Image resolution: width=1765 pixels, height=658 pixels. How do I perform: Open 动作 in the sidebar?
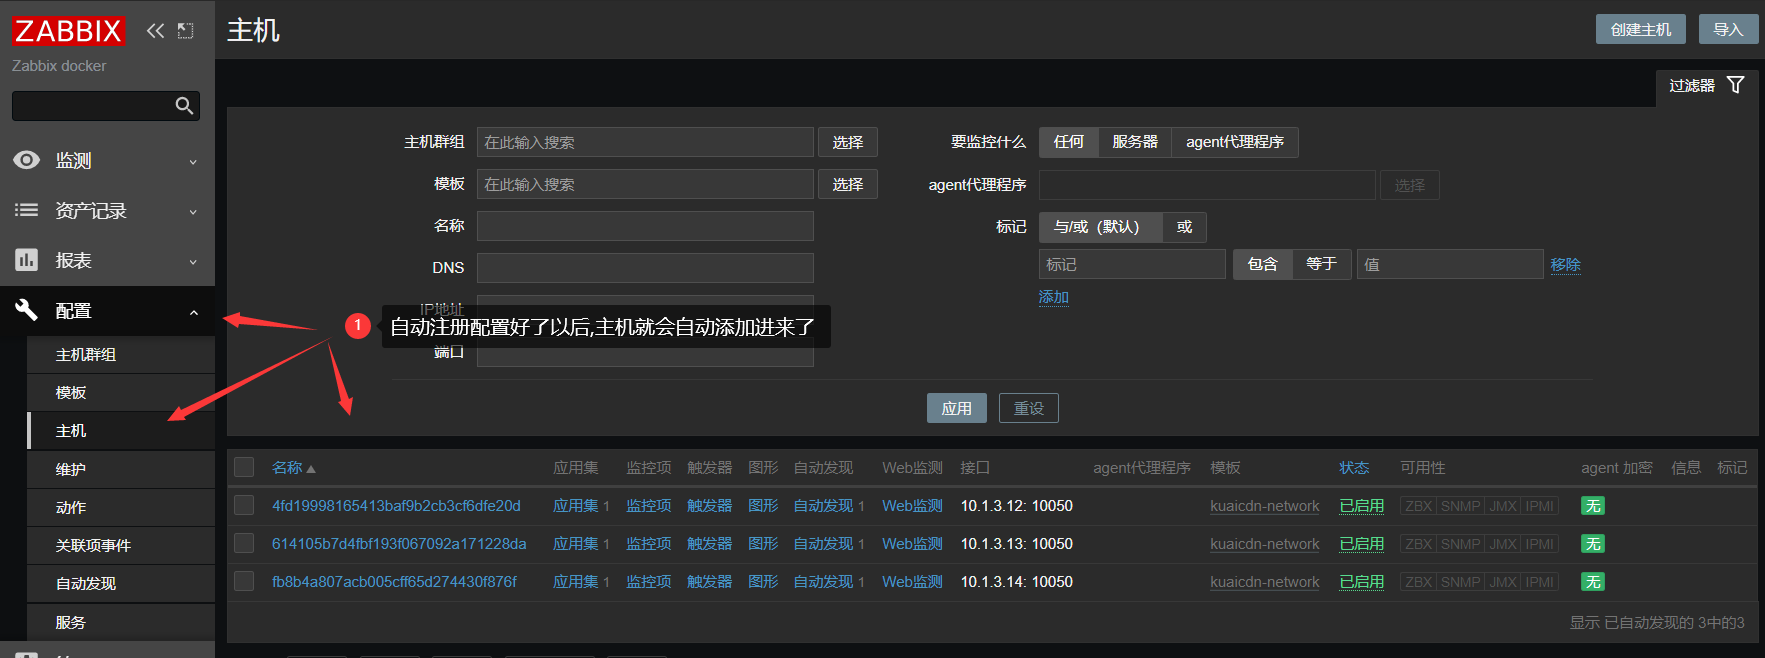[x=121, y=507]
